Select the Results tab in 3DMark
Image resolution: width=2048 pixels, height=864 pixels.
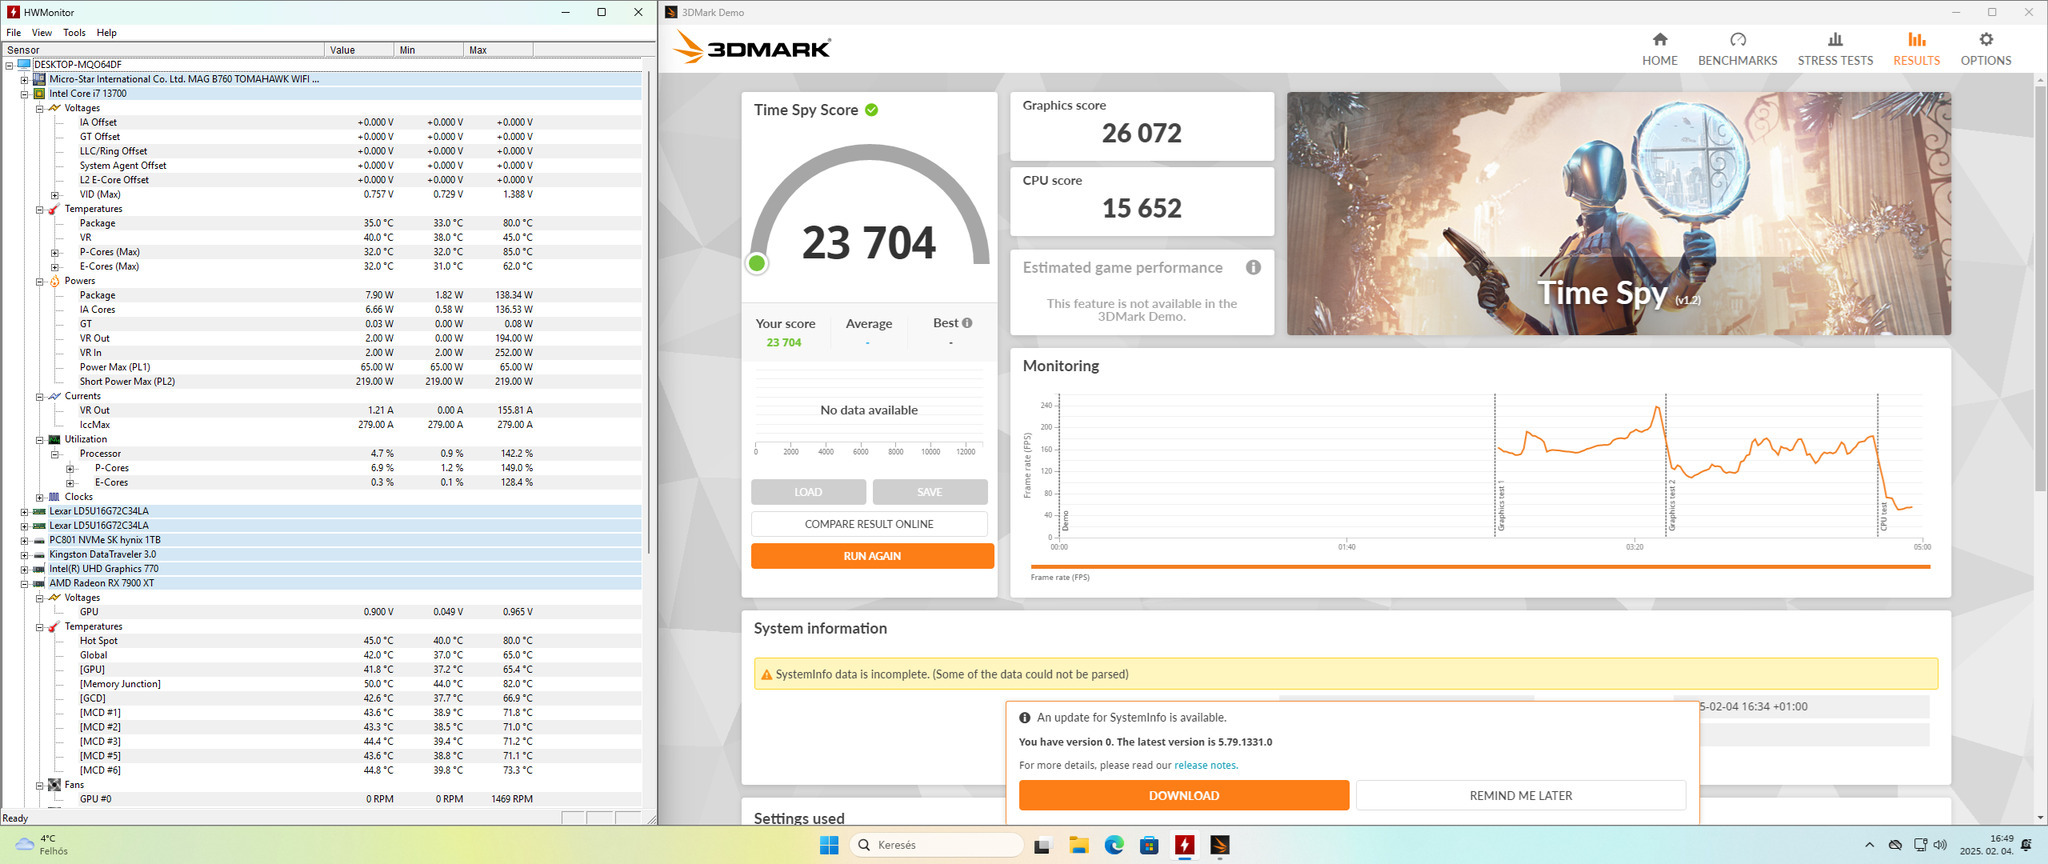tap(1916, 48)
